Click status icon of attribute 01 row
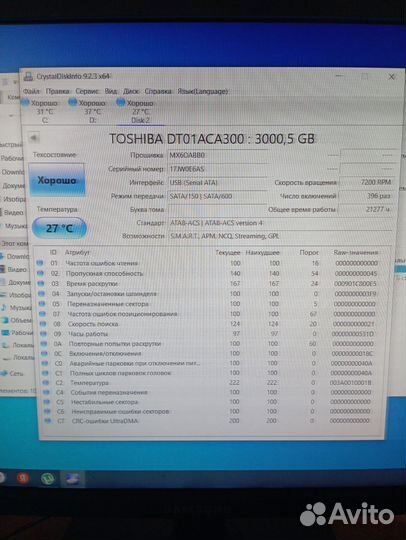Viewport: 406px width, 540px height. (x=40, y=263)
